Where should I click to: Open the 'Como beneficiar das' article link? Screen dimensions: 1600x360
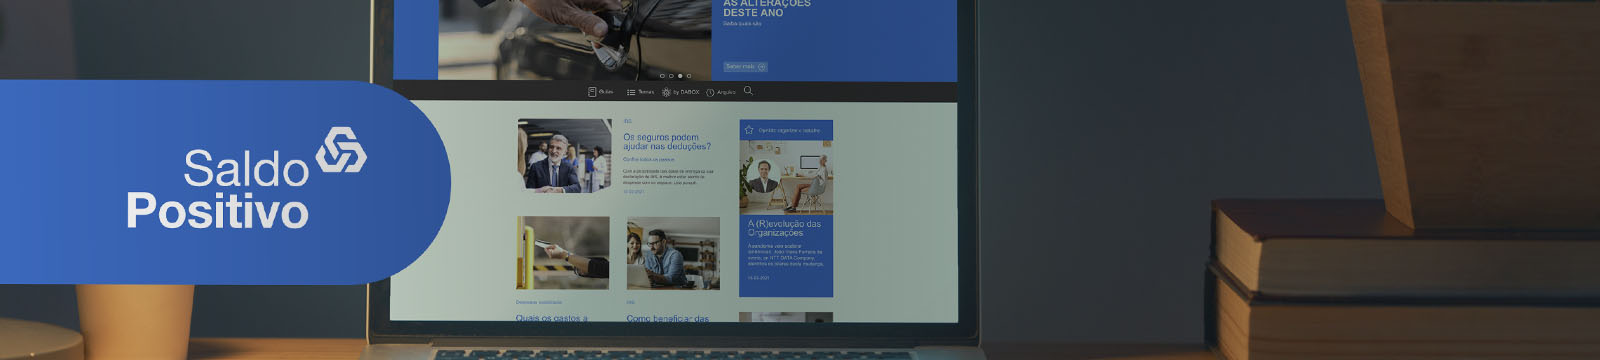(x=667, y=318)
